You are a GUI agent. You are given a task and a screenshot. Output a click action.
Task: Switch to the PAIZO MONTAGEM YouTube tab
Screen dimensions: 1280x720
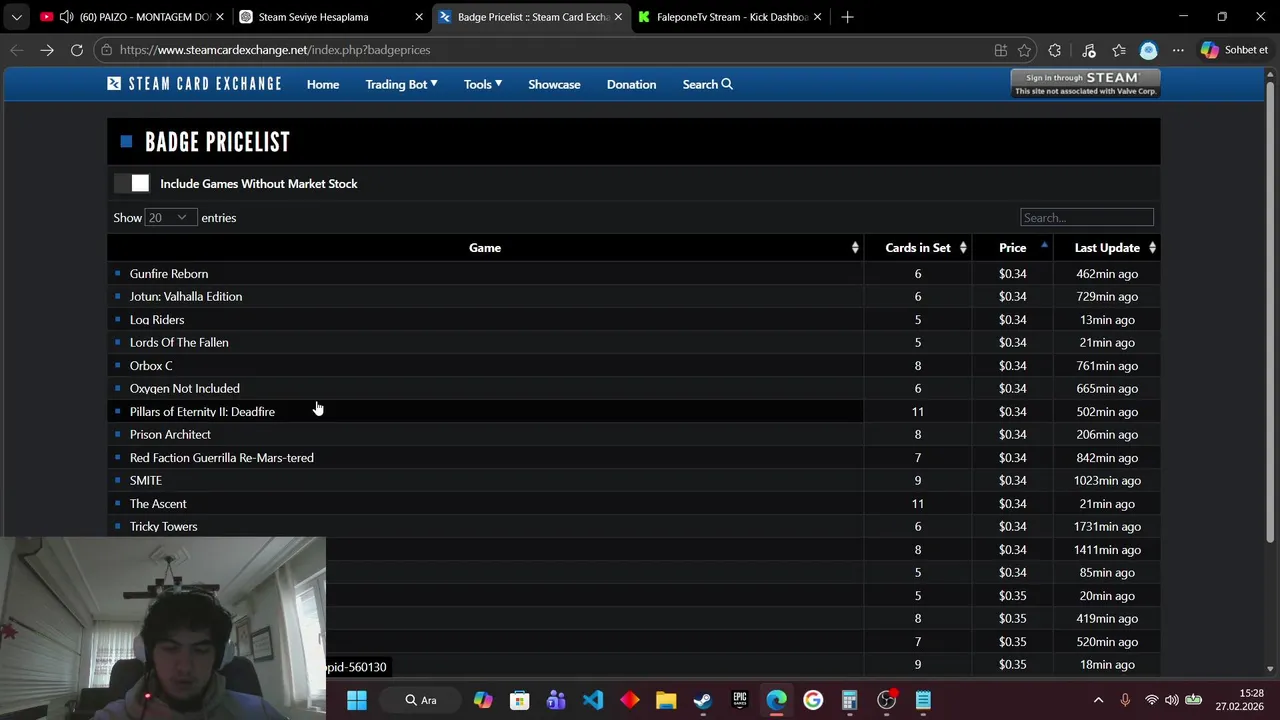pos(130,17)
